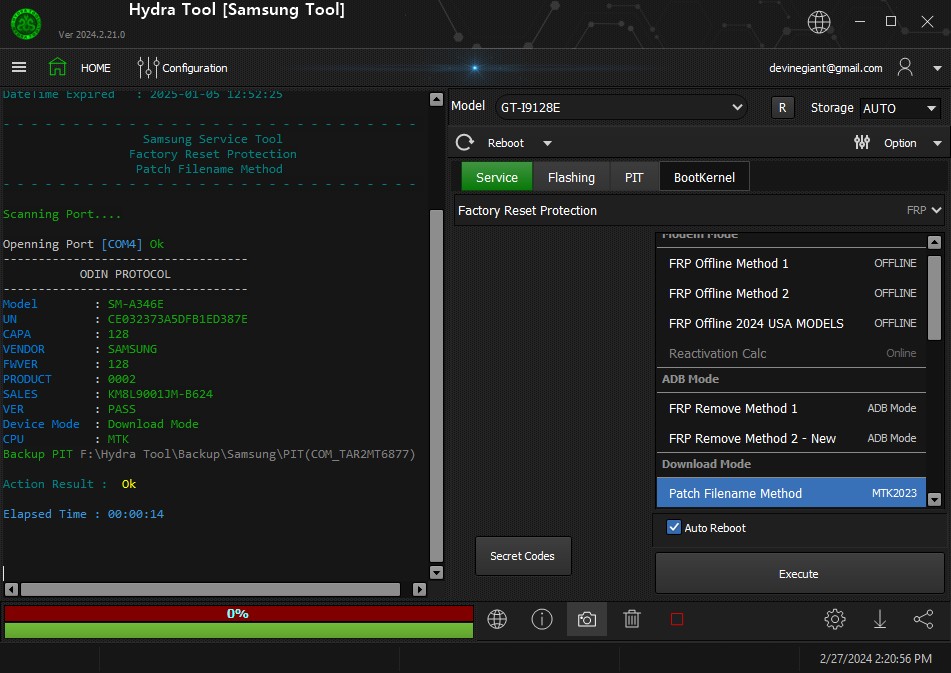The image size is (951, 673).
Task: Open Configuration sliders icon
Action: [148, 68]
